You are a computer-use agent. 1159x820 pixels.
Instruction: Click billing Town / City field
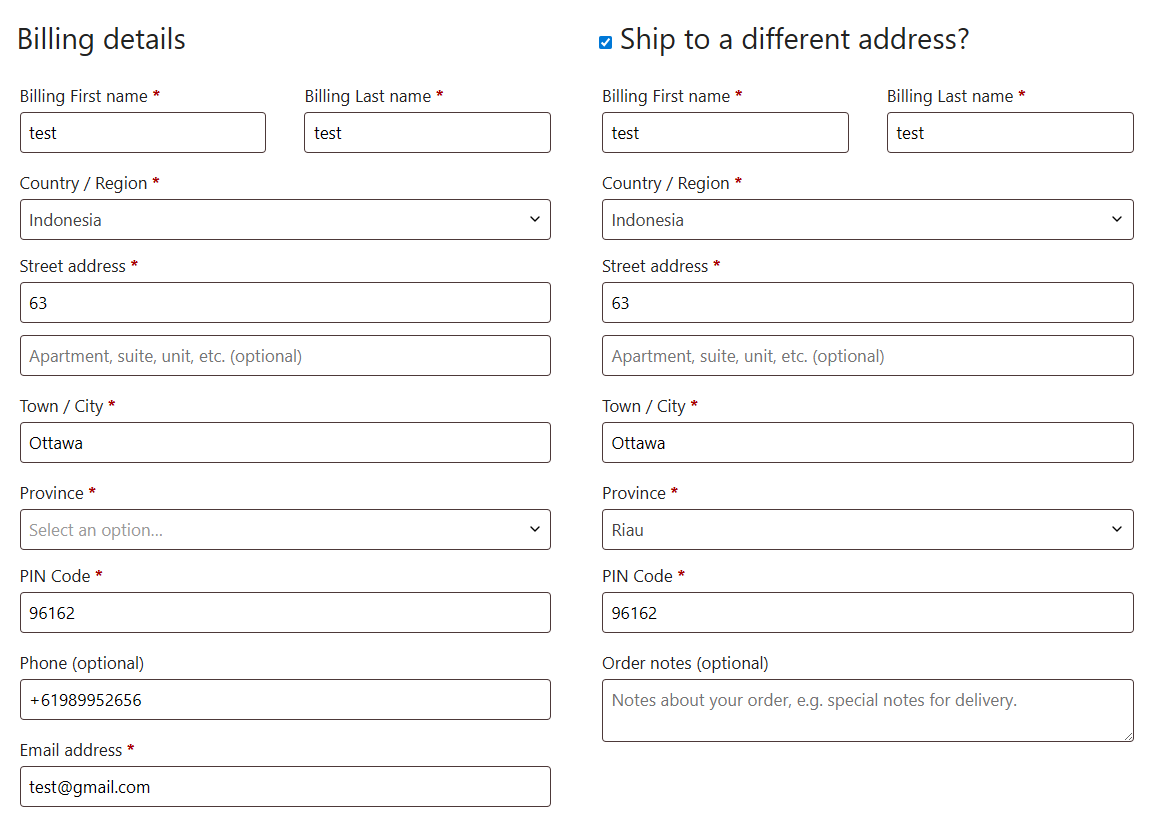(285, 443)
